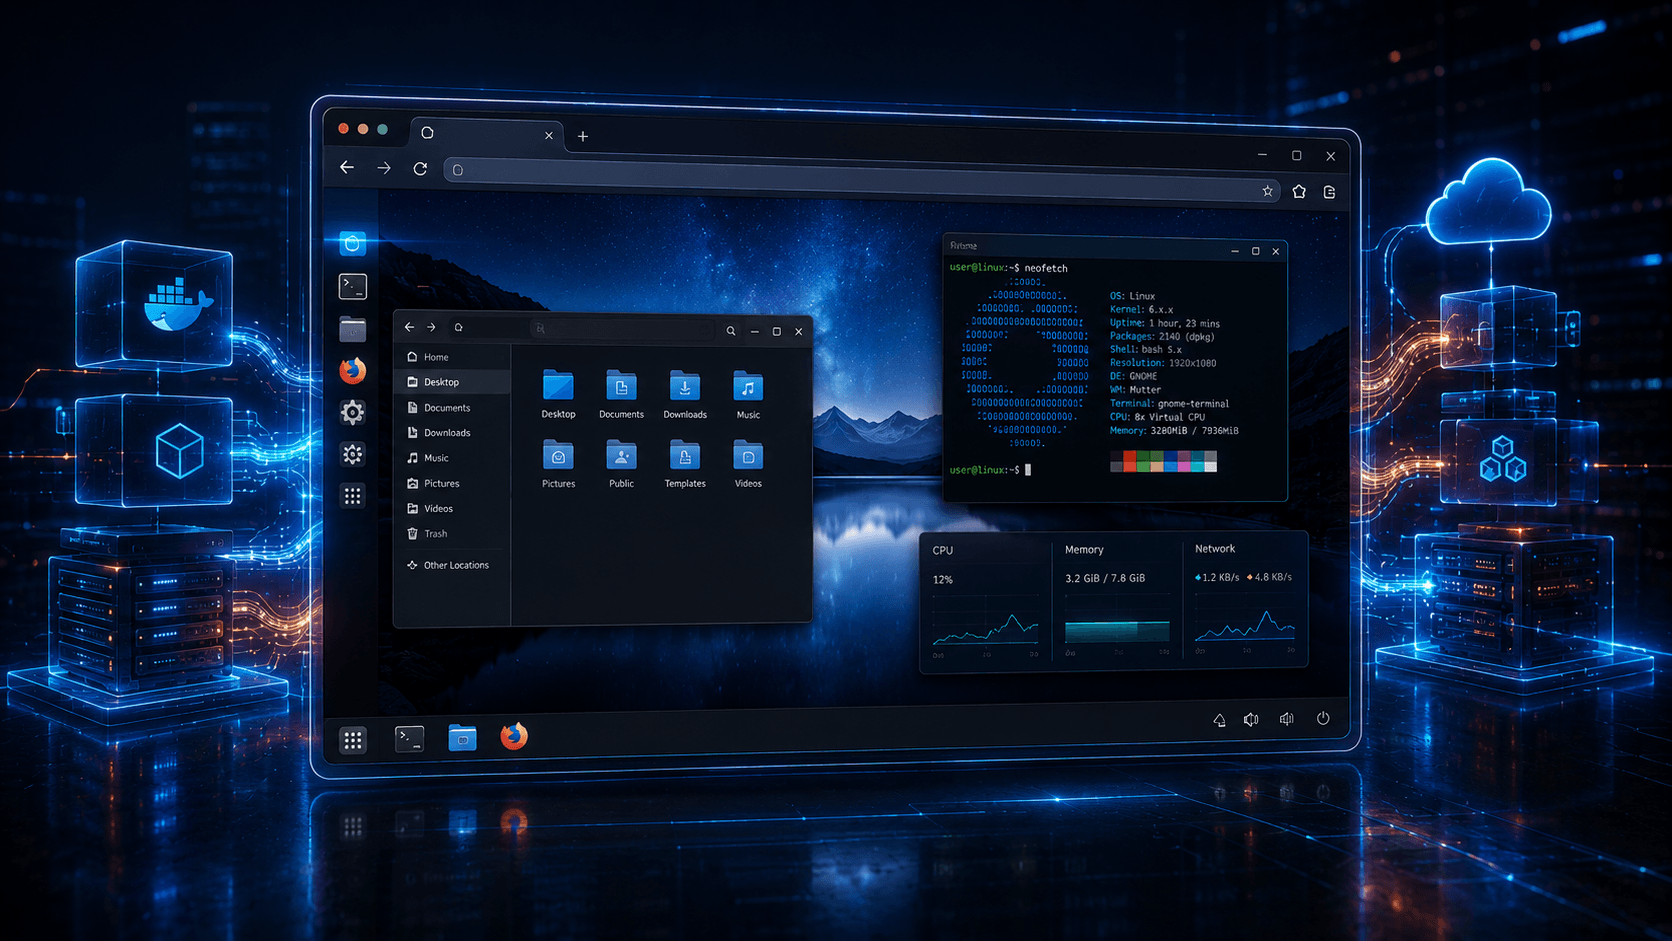
Task: Launch Firefox from the bottom taskbar
Action: coord(514,736)
